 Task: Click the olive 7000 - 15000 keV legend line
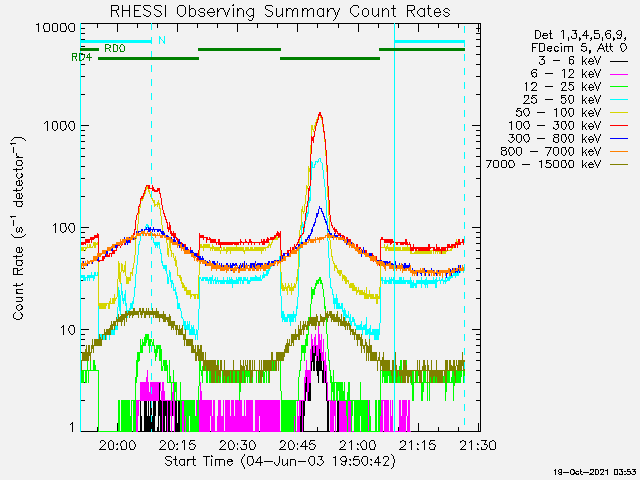point(619,165)
